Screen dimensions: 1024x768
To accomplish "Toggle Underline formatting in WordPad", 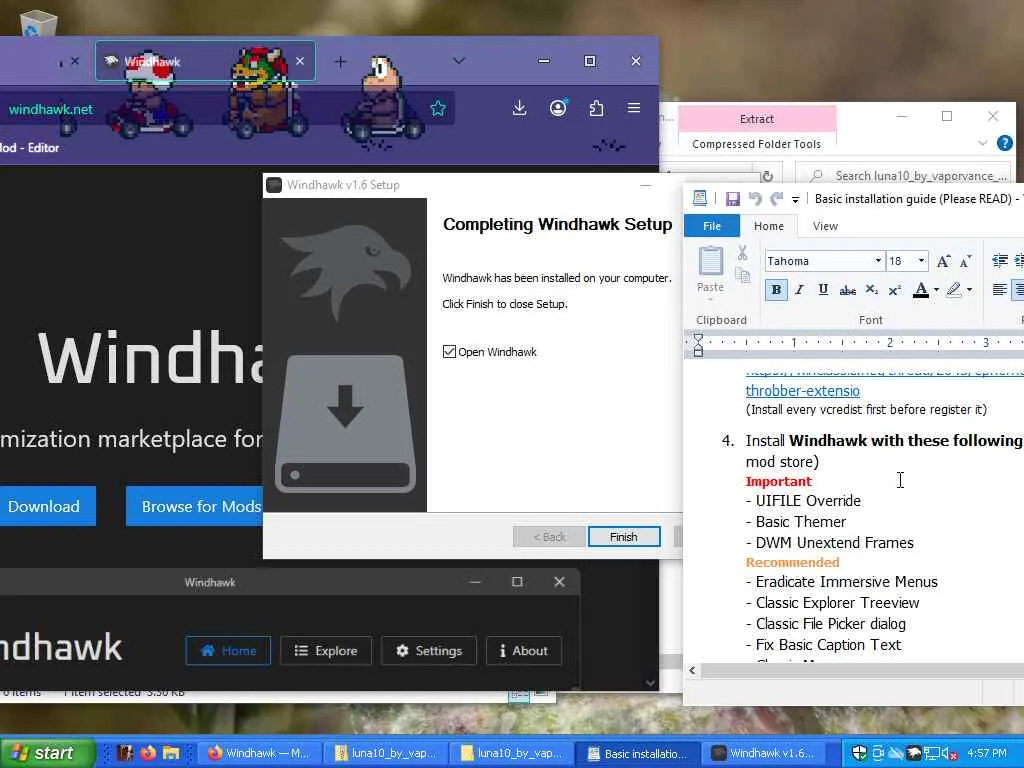I will pyautogui.click(x=823, y=290).
